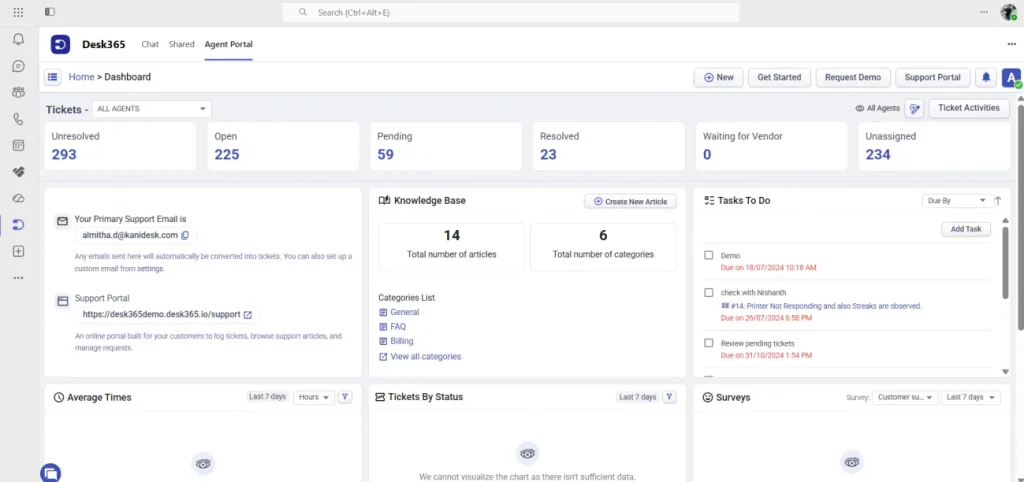Click the Desk365 logo icon

coord(60,44)
